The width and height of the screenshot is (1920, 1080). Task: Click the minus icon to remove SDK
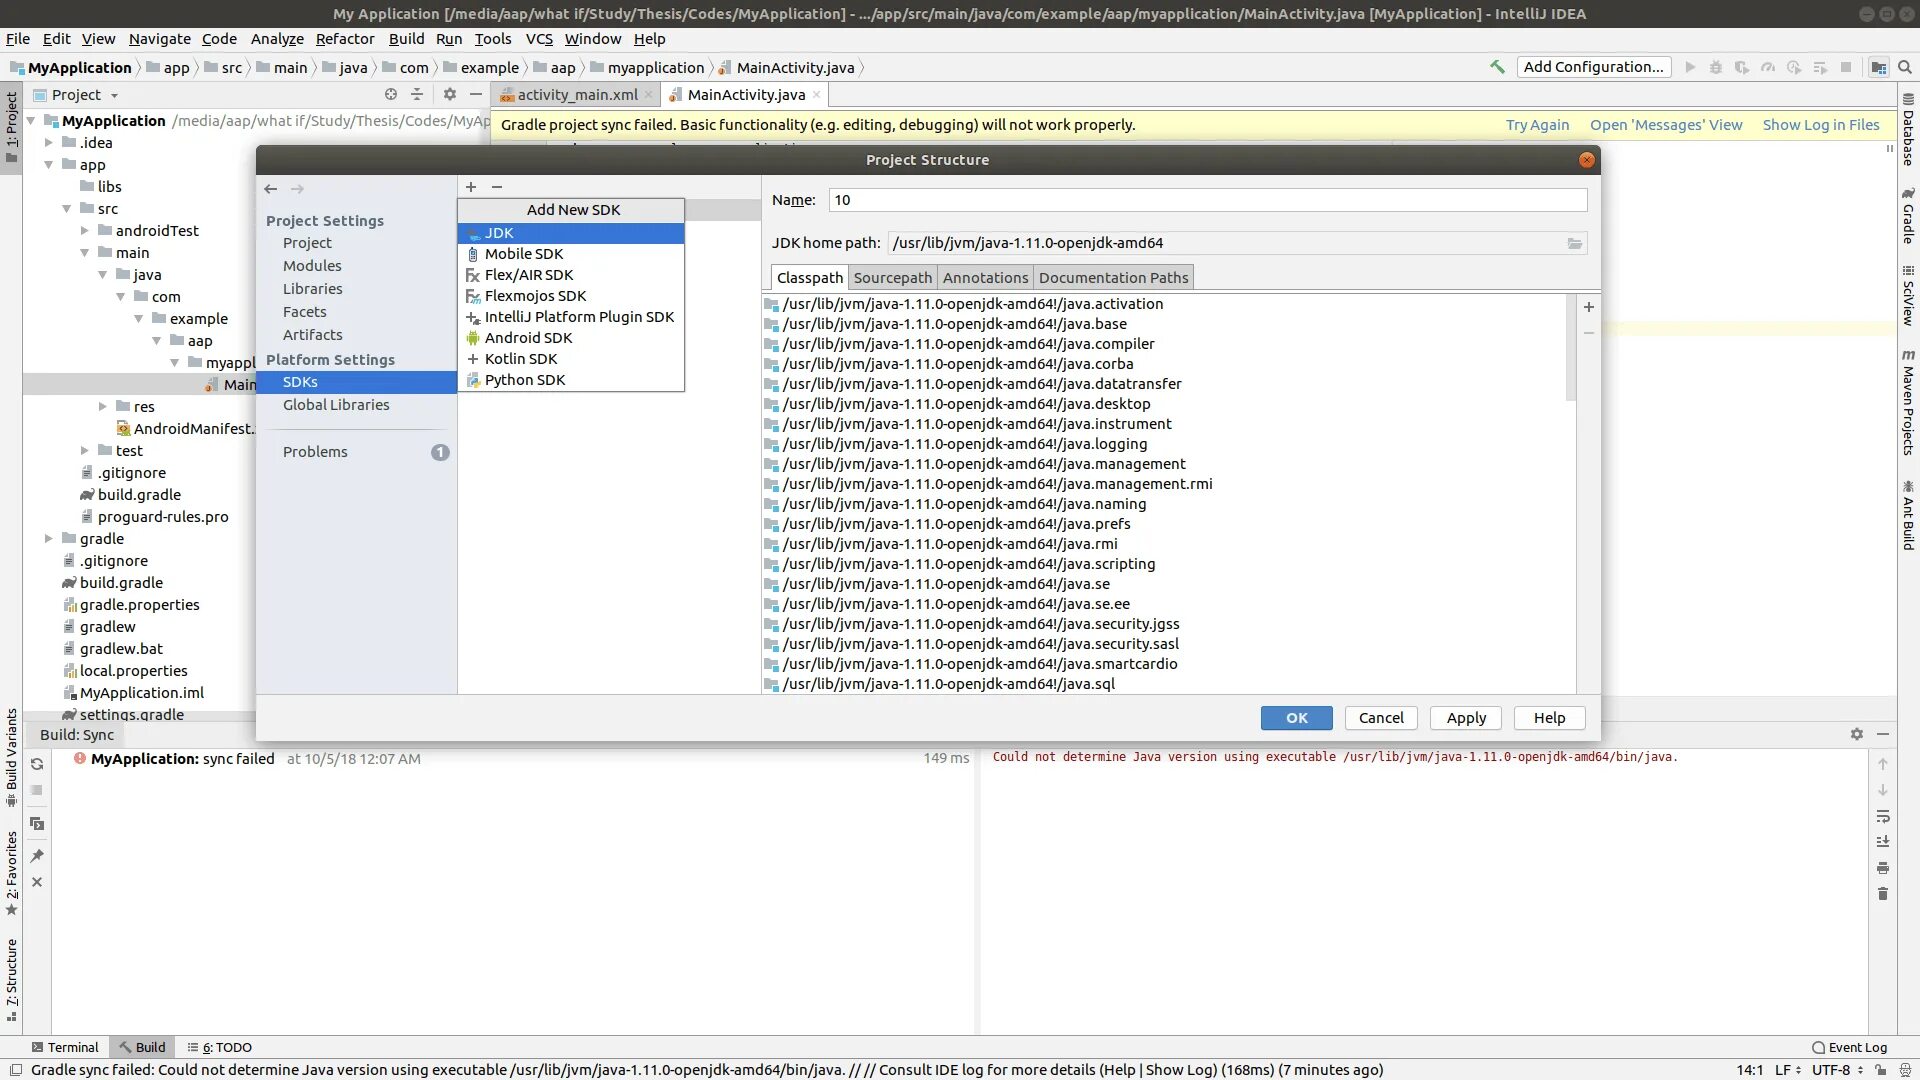point(496,187)
